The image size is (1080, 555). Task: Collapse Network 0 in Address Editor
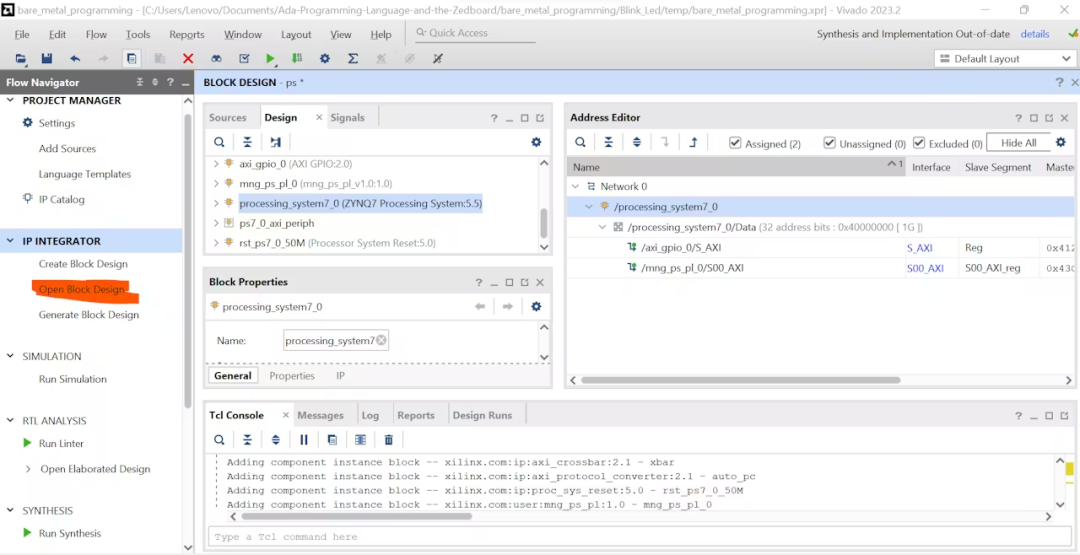pos(576,187)
